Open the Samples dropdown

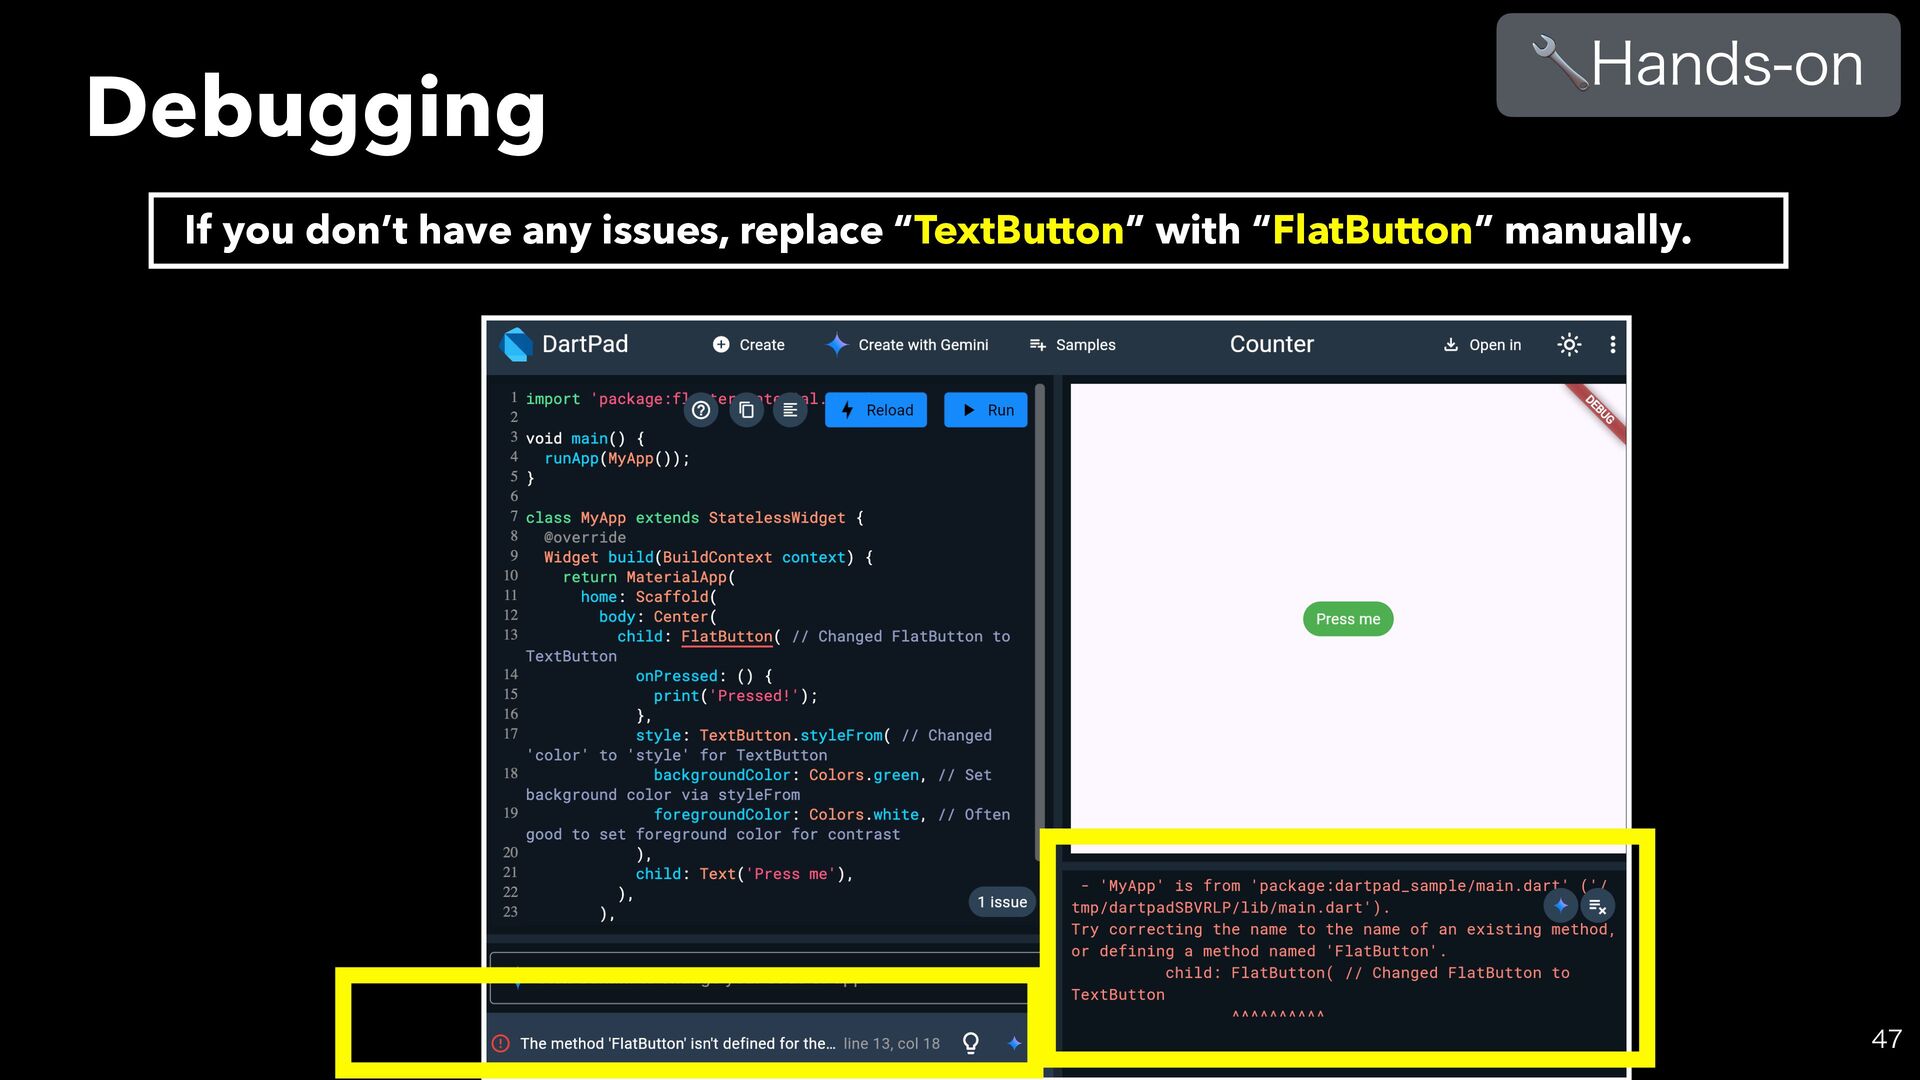[x=1072, y=345]
